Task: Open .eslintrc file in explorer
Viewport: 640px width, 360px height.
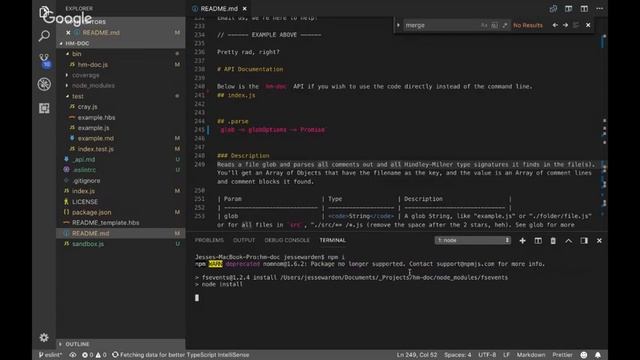Action: 84,170
